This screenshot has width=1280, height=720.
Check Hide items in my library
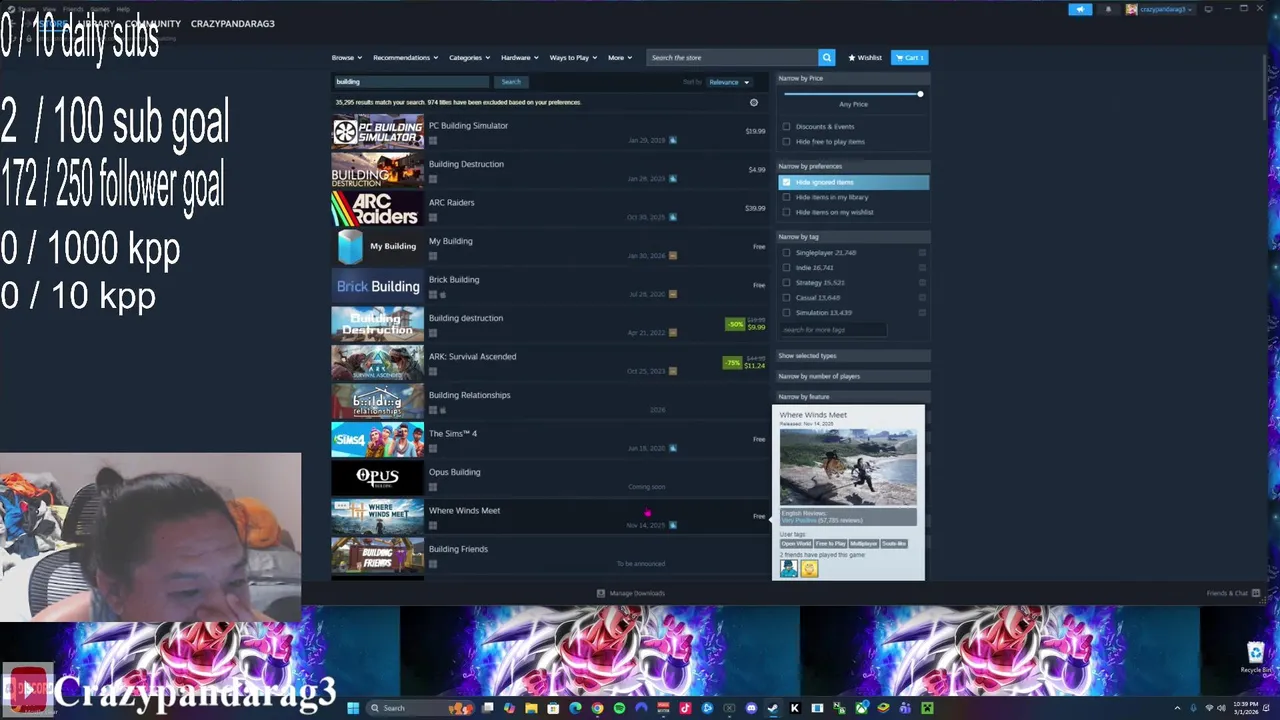coord(786,197)
